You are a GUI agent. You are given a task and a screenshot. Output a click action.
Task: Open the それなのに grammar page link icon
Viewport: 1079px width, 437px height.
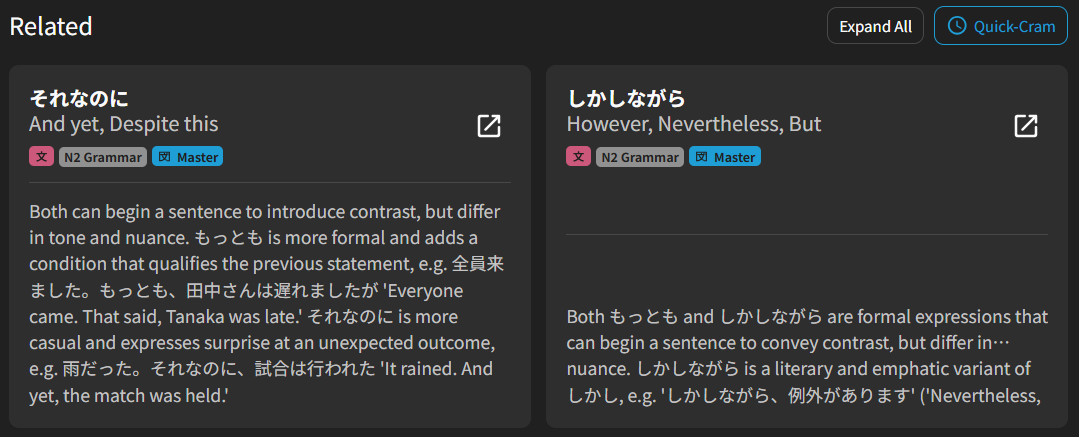pos(489,126)
